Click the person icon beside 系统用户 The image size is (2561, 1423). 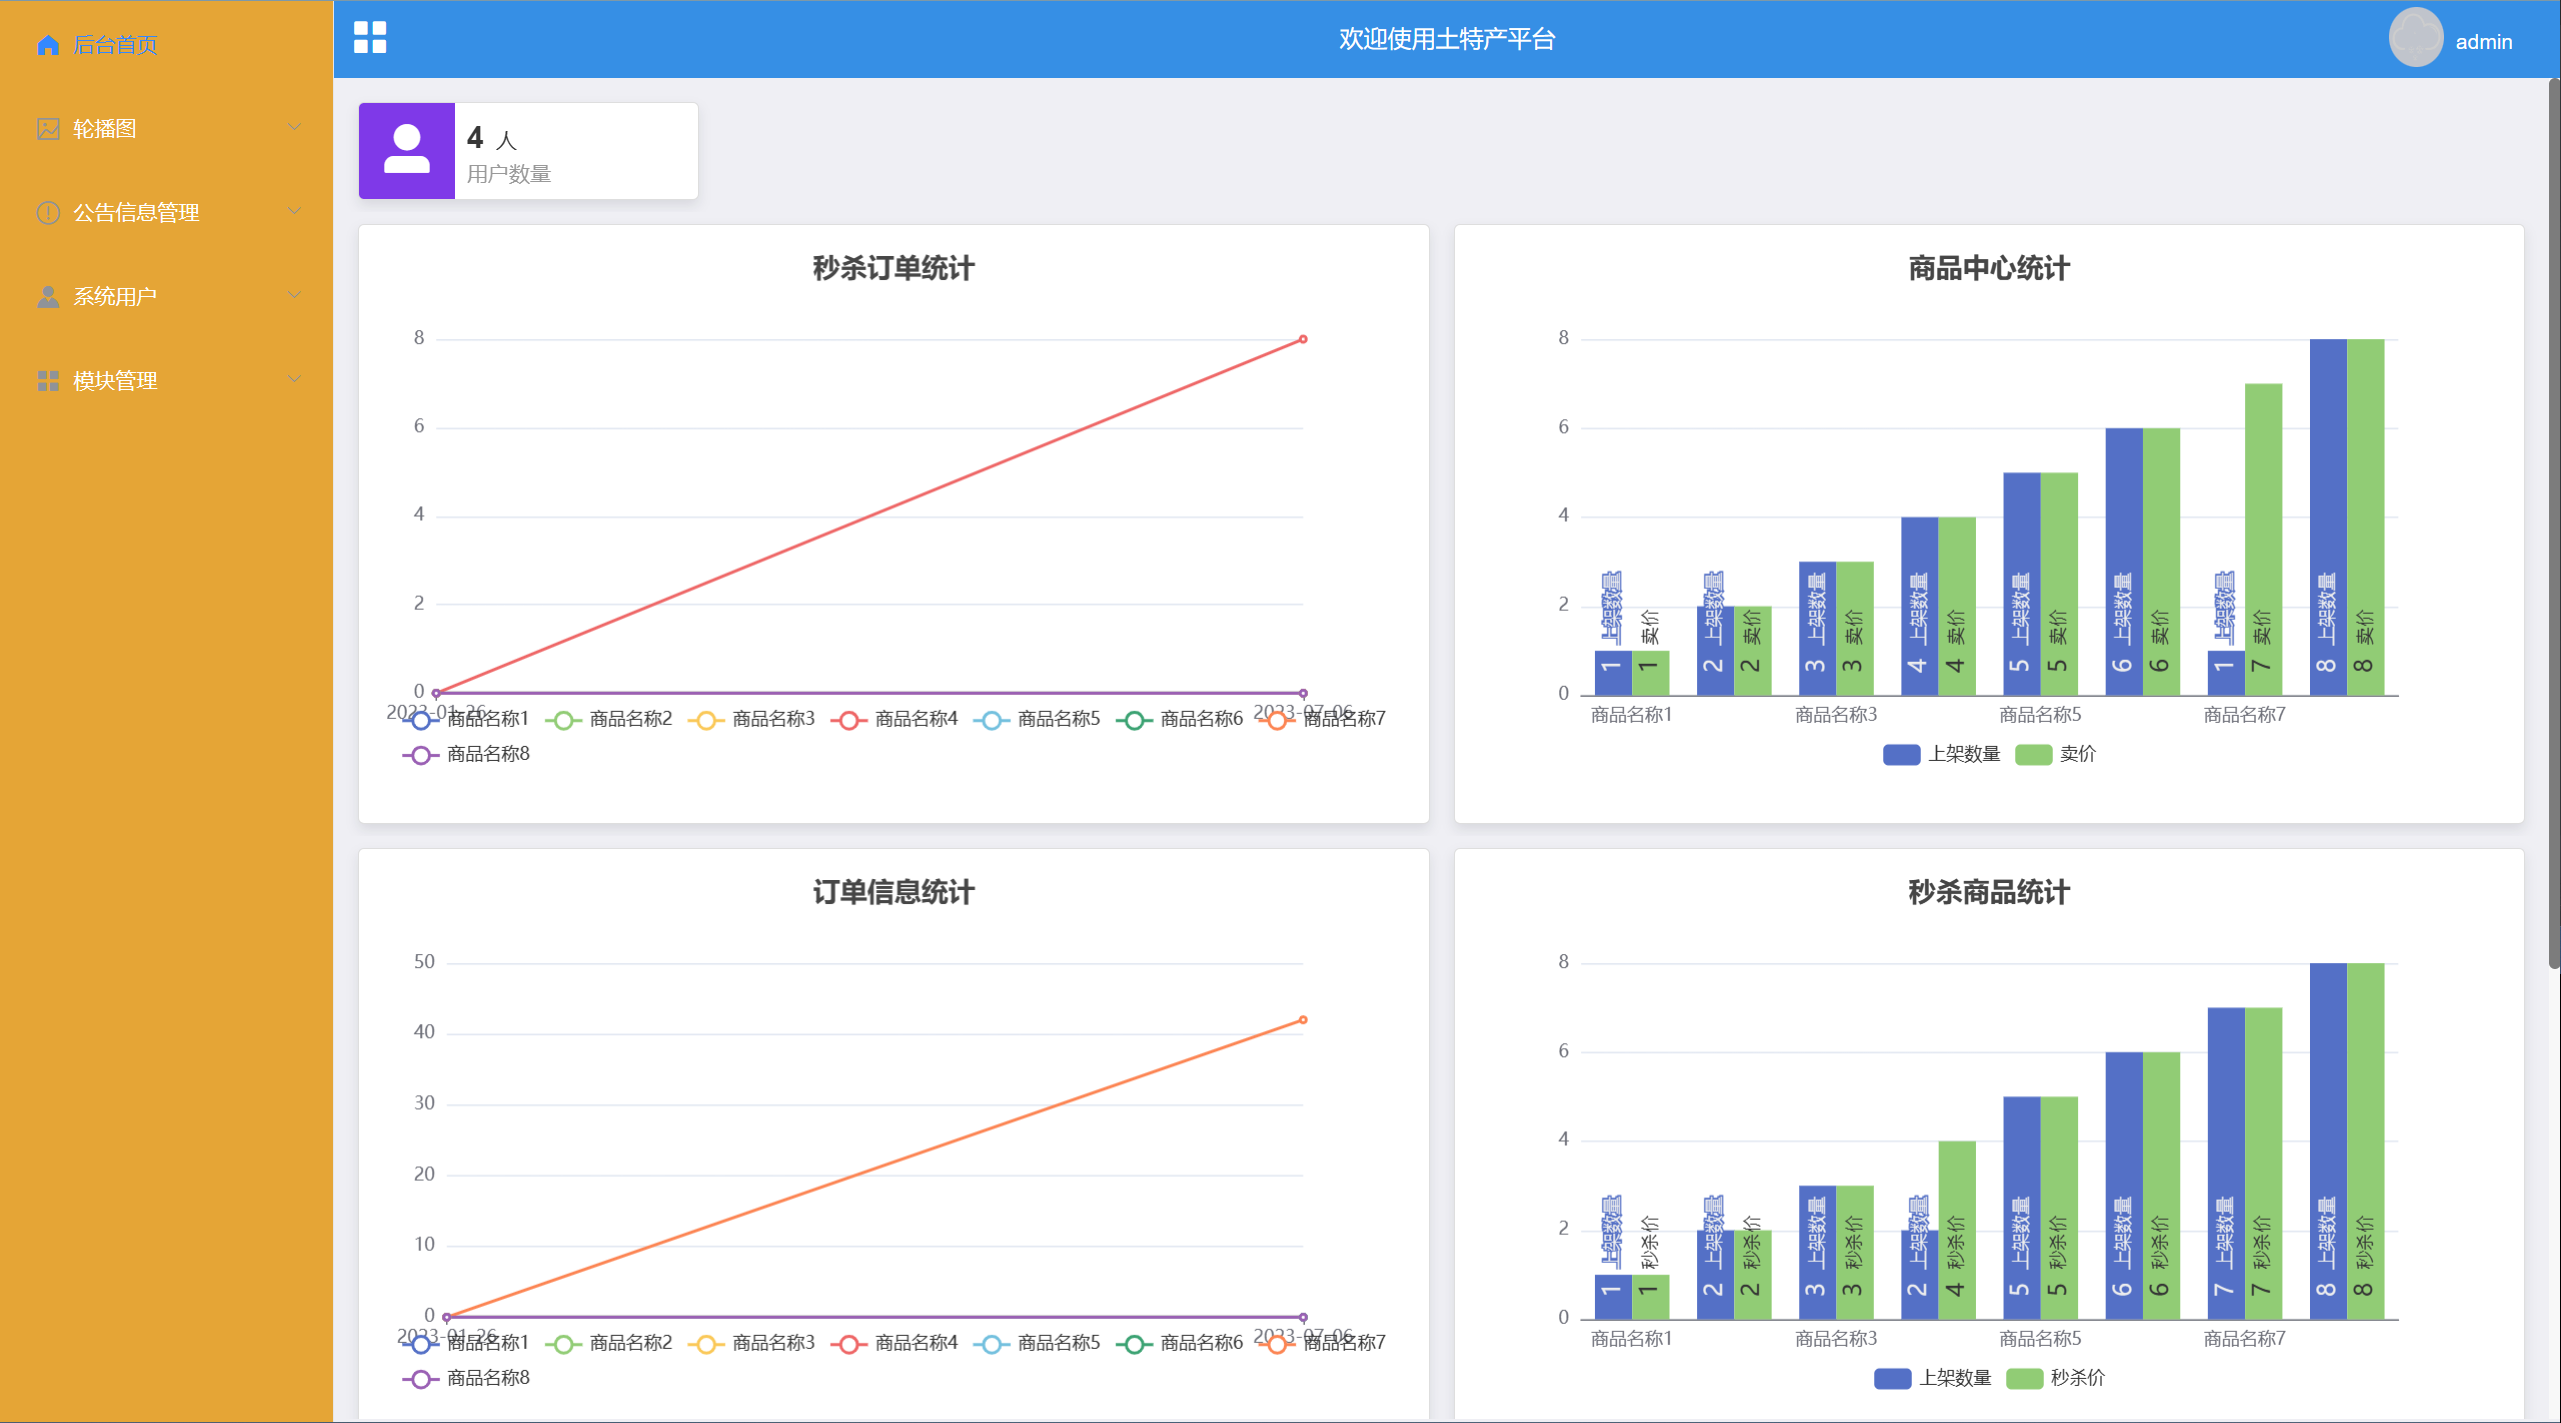[x=47, y=297]
